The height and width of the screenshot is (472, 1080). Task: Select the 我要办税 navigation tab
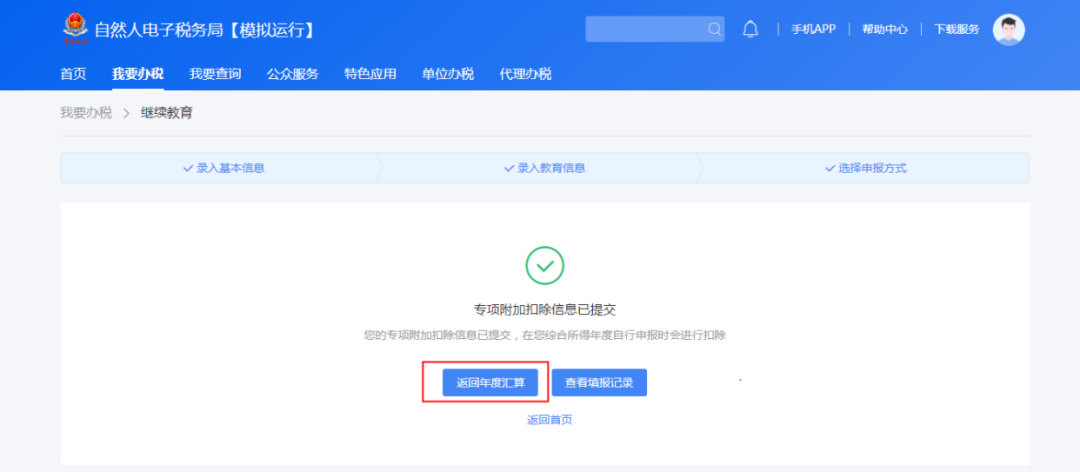[x=138, y=73]
